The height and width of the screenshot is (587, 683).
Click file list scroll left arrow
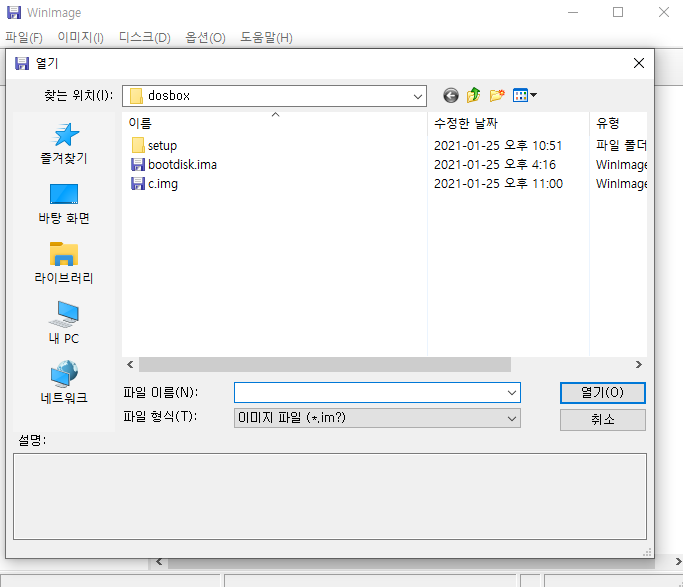tap(130, 364)
